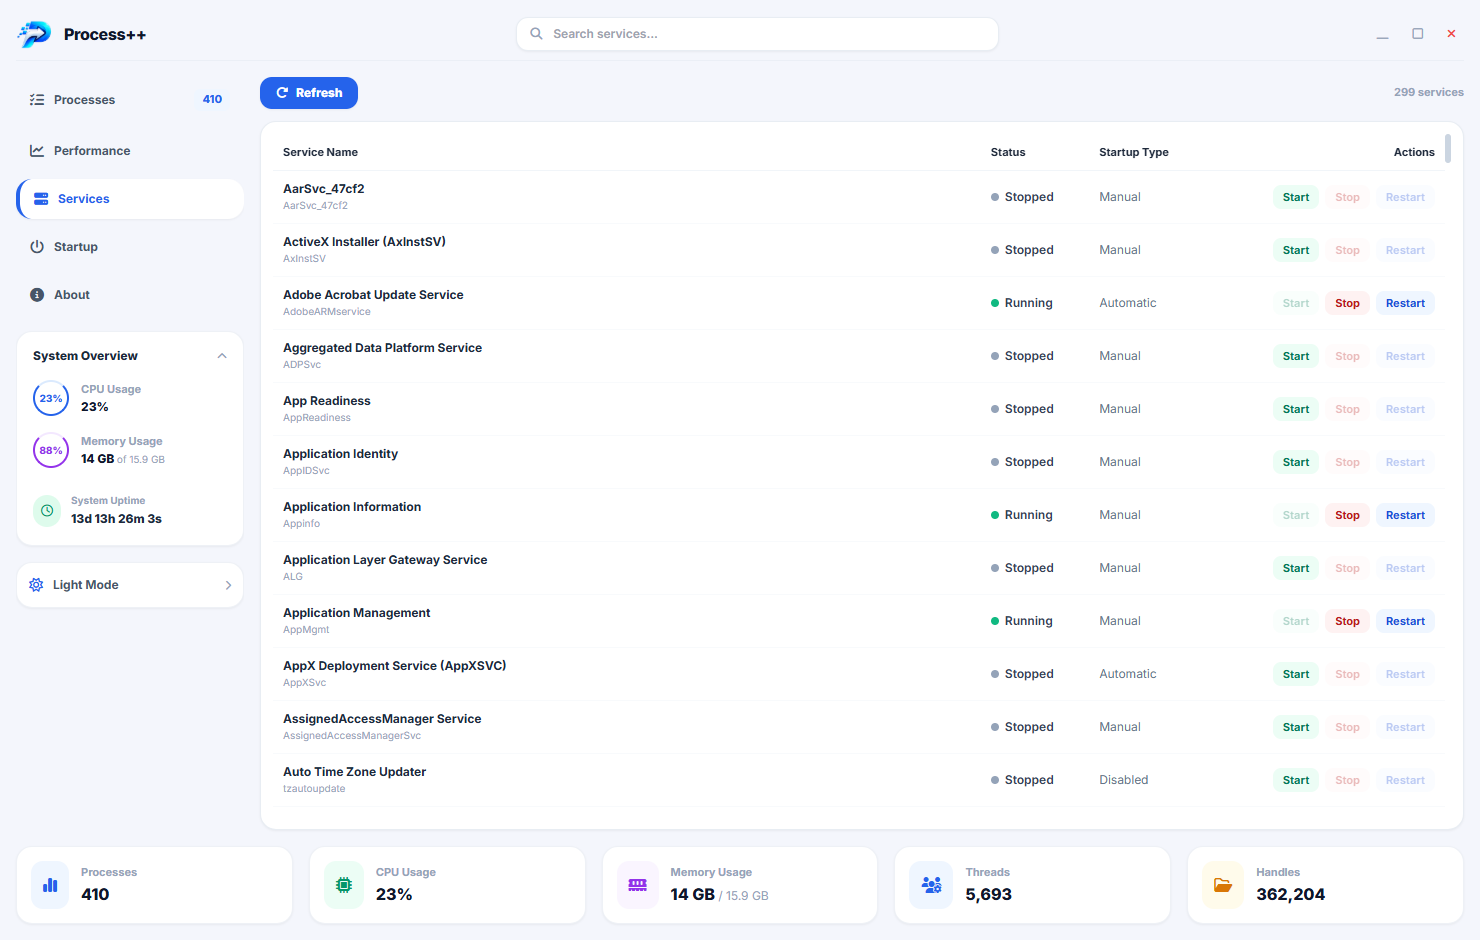Sort by the Service Name column header
Viewport: 1480px width, 940px height.
[320, 152]
